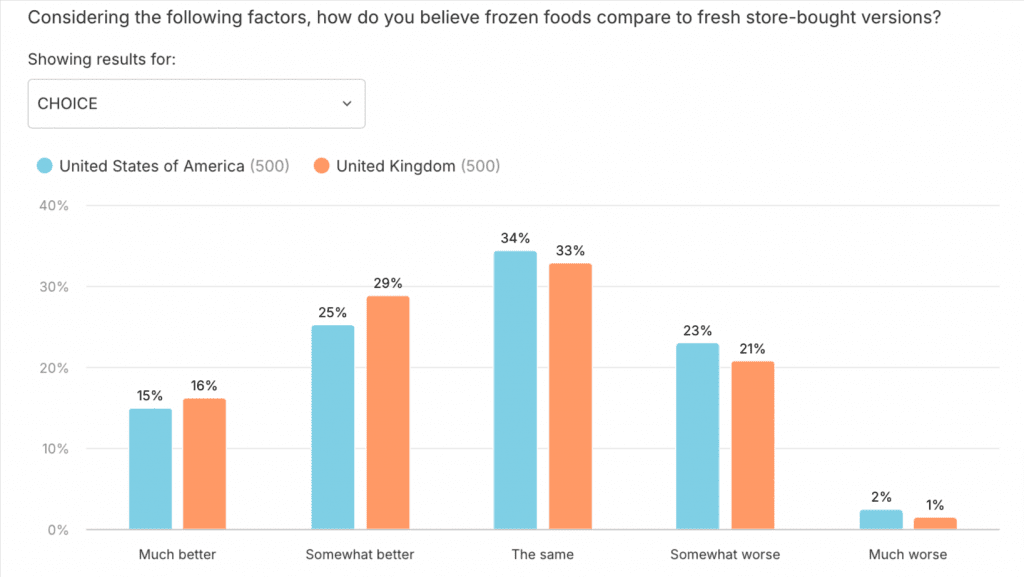The height and width of the screenshot is (577, 1024).
Task: Select the orange Much worse bar
Action: coord(935,524)
